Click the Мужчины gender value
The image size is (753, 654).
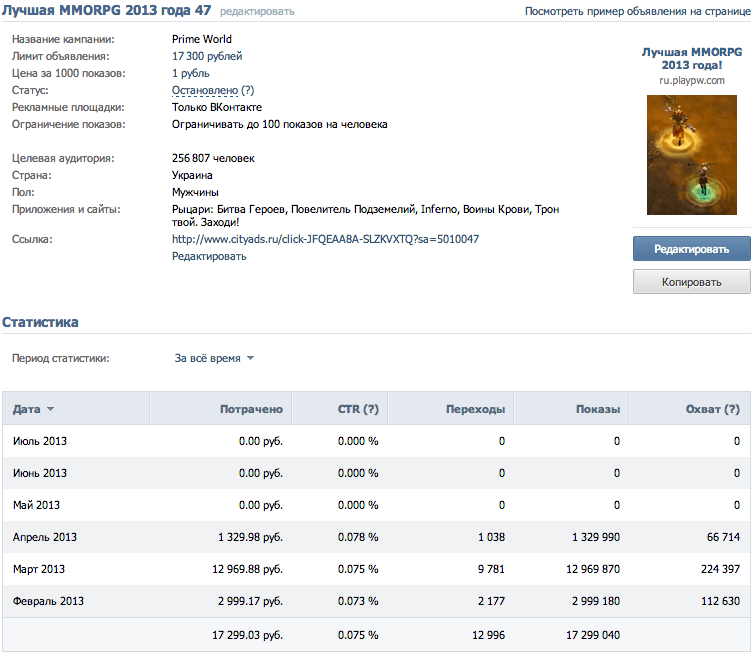tap(195, 193)
